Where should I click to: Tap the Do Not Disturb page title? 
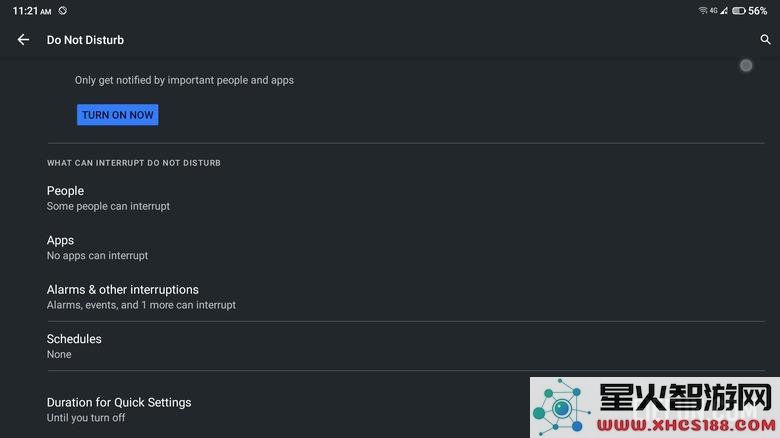click(85, 40)
